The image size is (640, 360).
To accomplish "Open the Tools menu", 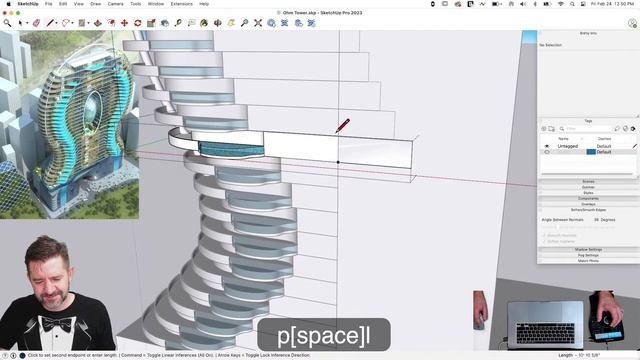I will 136,4.
